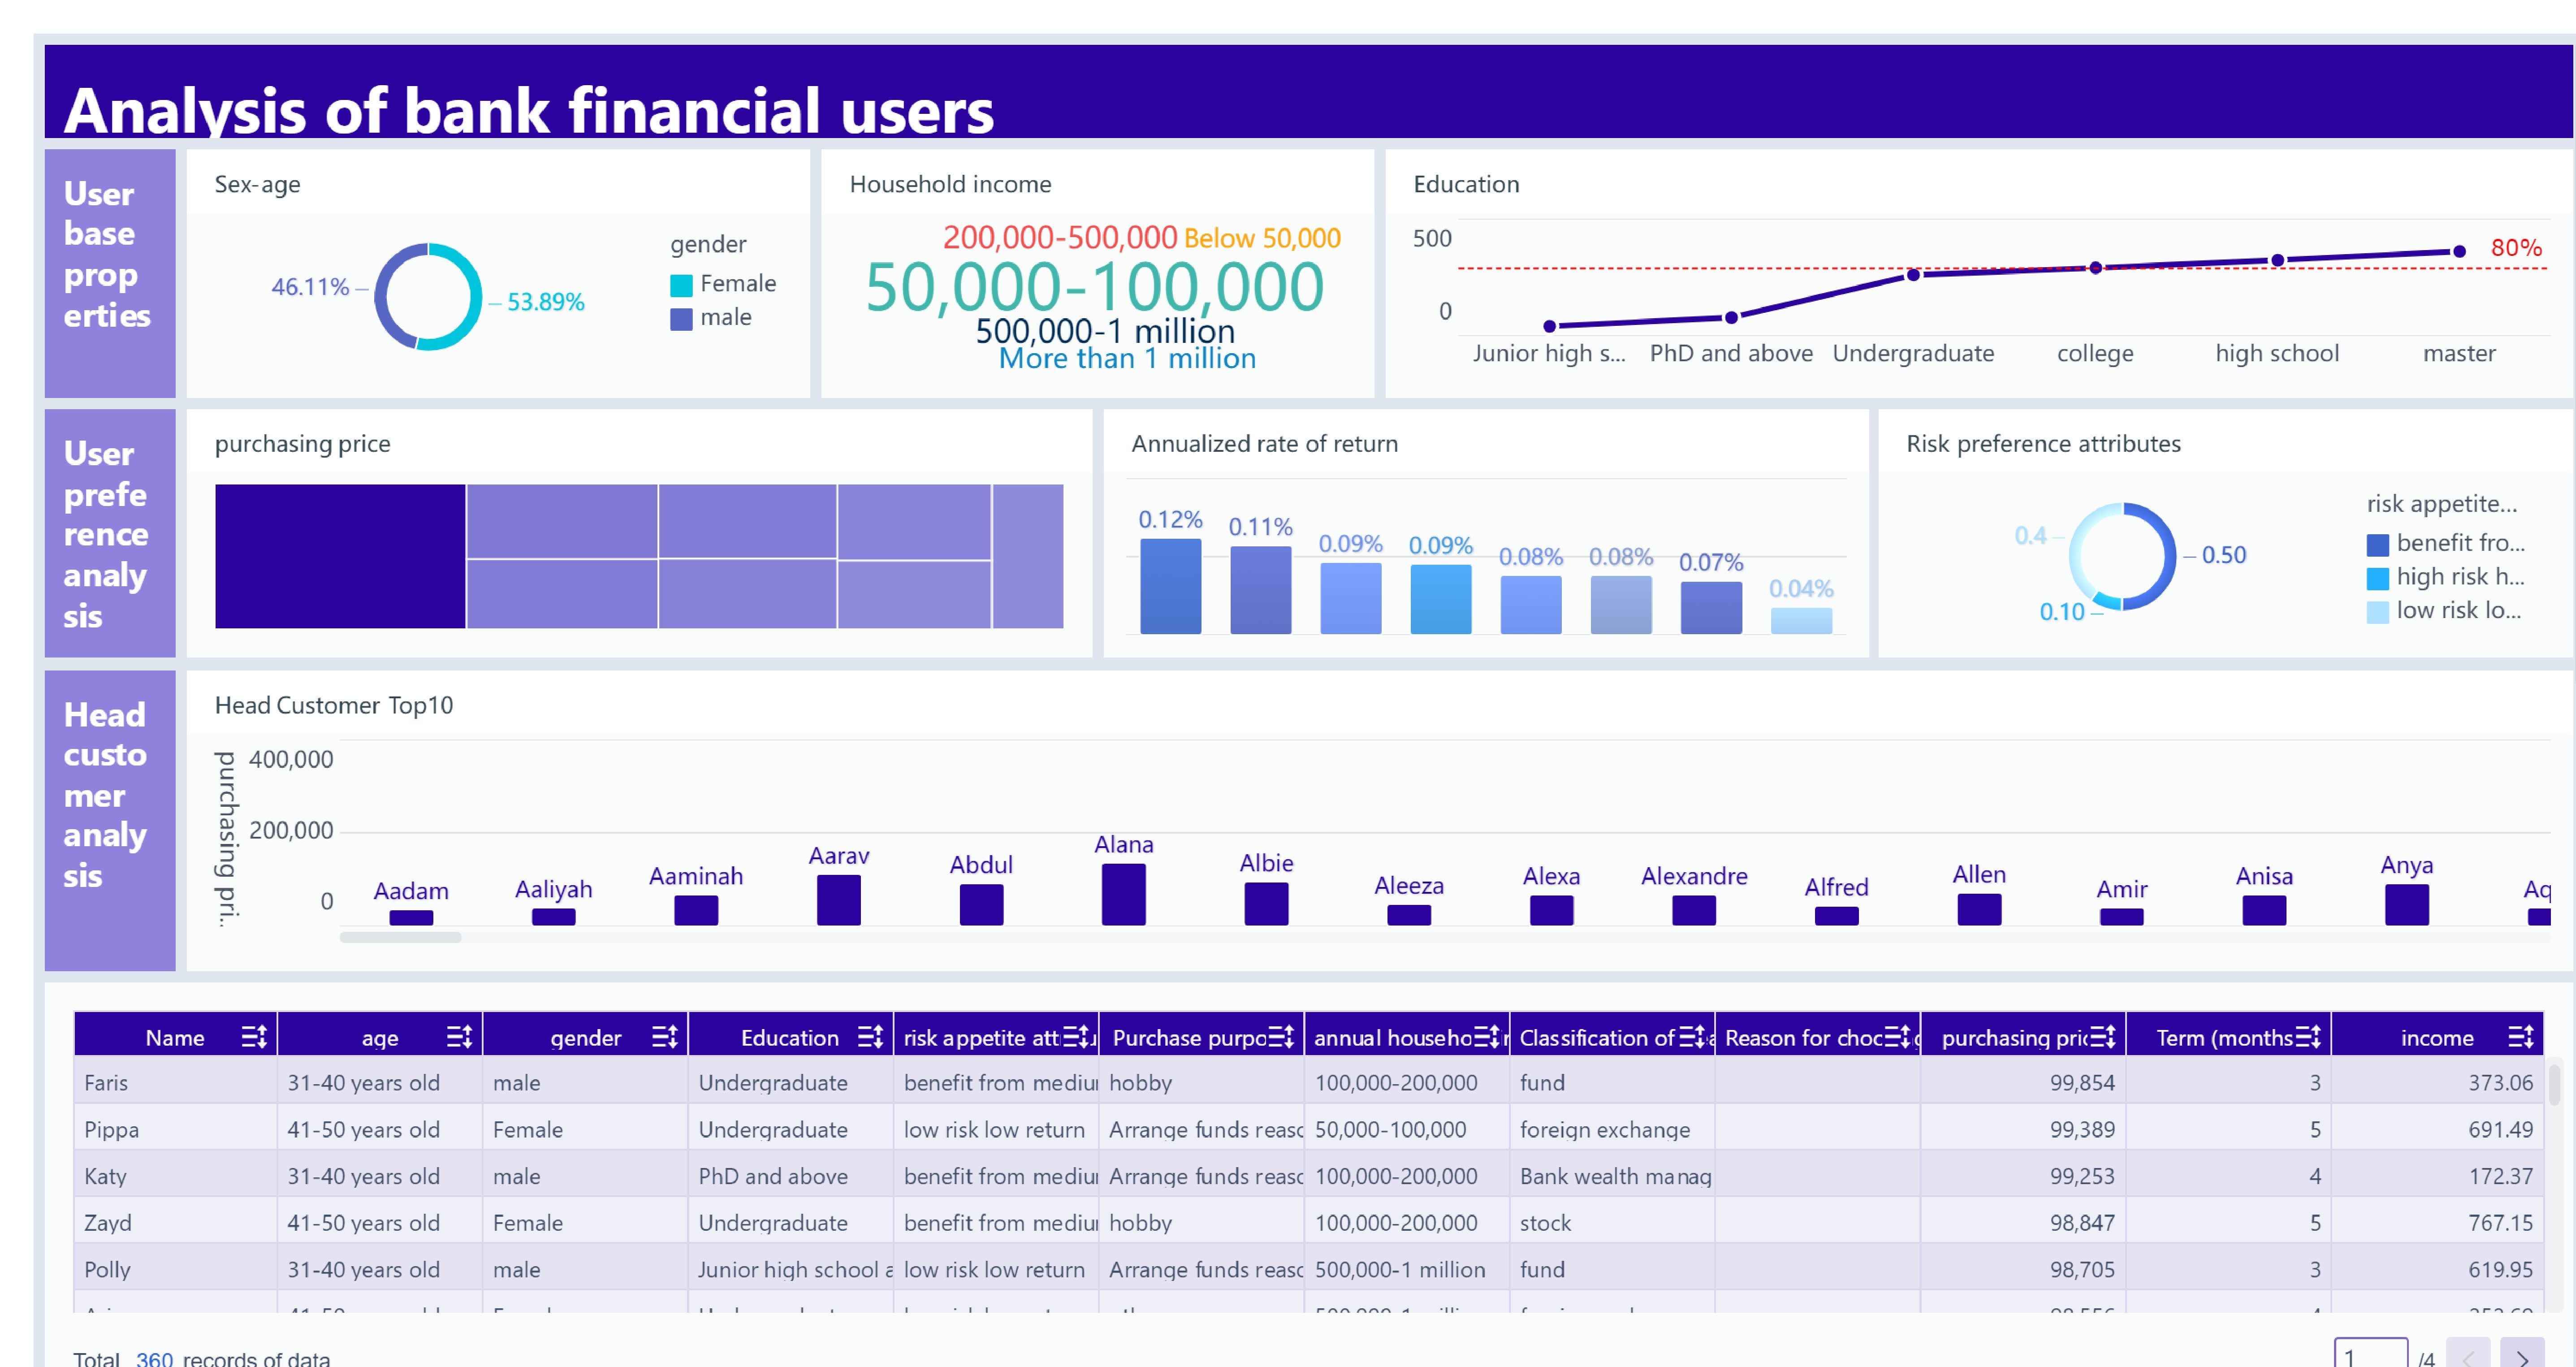The width and height of the screenshot is (2576, 1367).
Task: Click Reason for choice sort icon
Action: tap(1898, 1037)
